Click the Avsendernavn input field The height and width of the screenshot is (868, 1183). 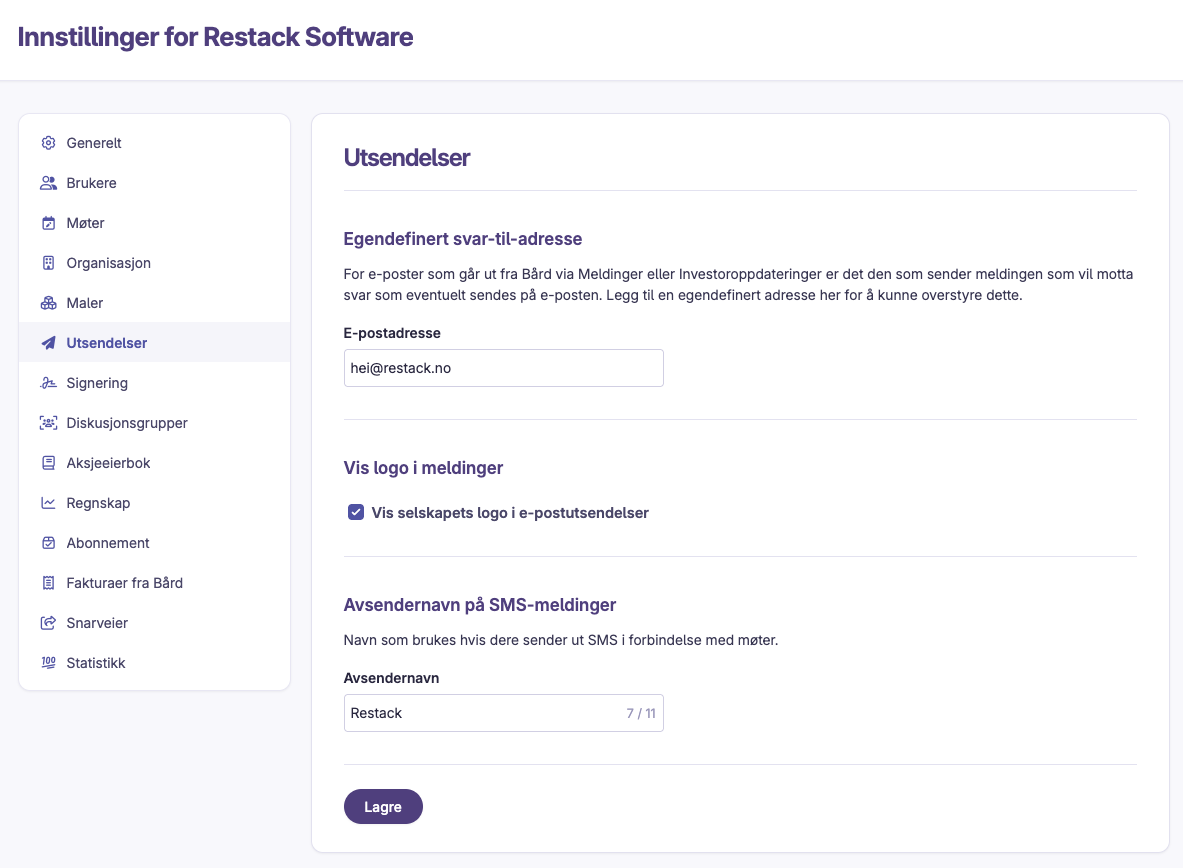tap(503, 713)
